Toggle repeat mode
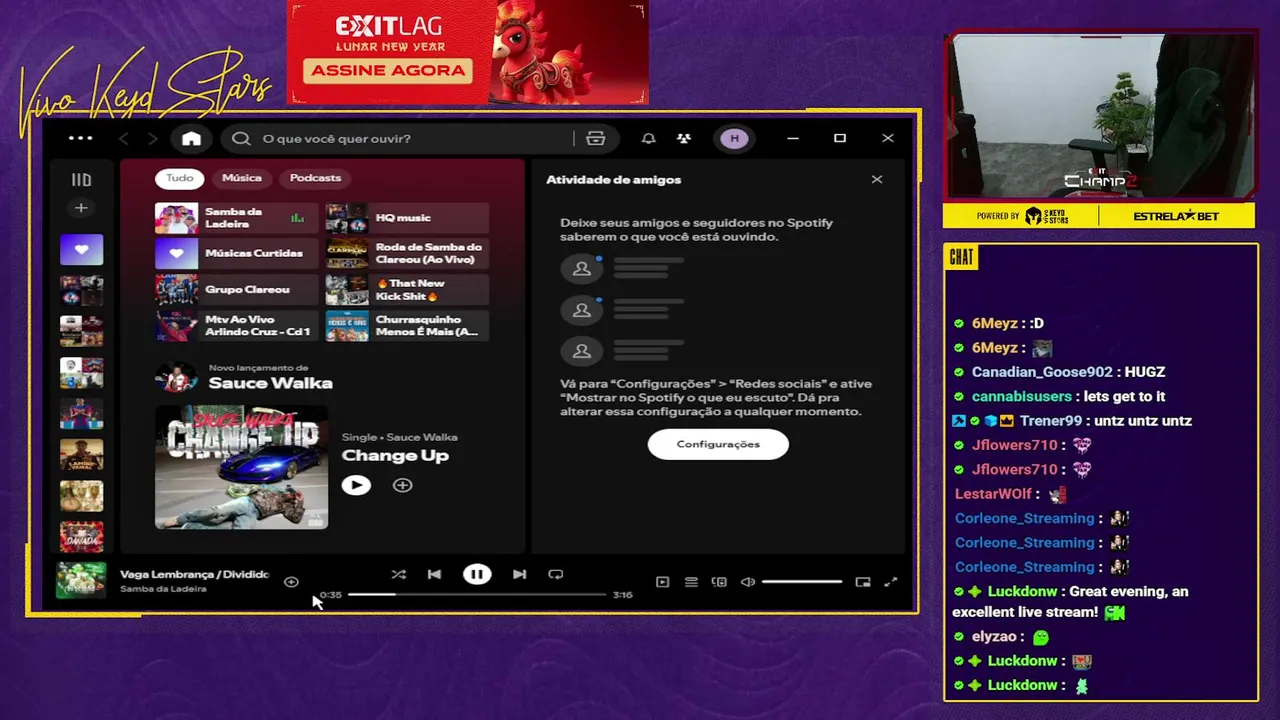The image size is (1280, 720). tap(556, 574)
